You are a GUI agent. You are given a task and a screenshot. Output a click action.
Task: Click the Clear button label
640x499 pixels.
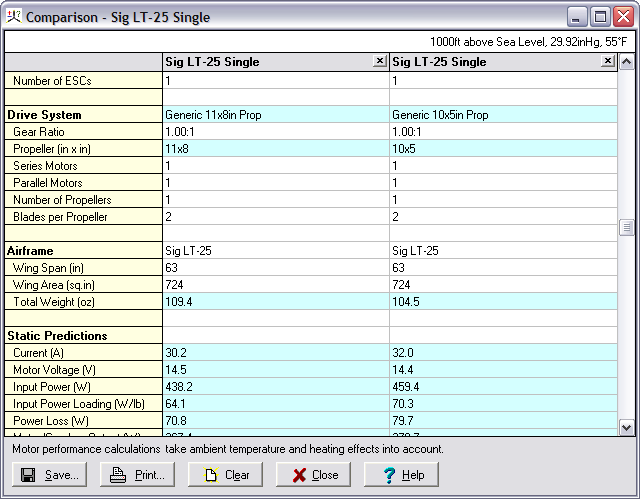click(x=237, y=475)
